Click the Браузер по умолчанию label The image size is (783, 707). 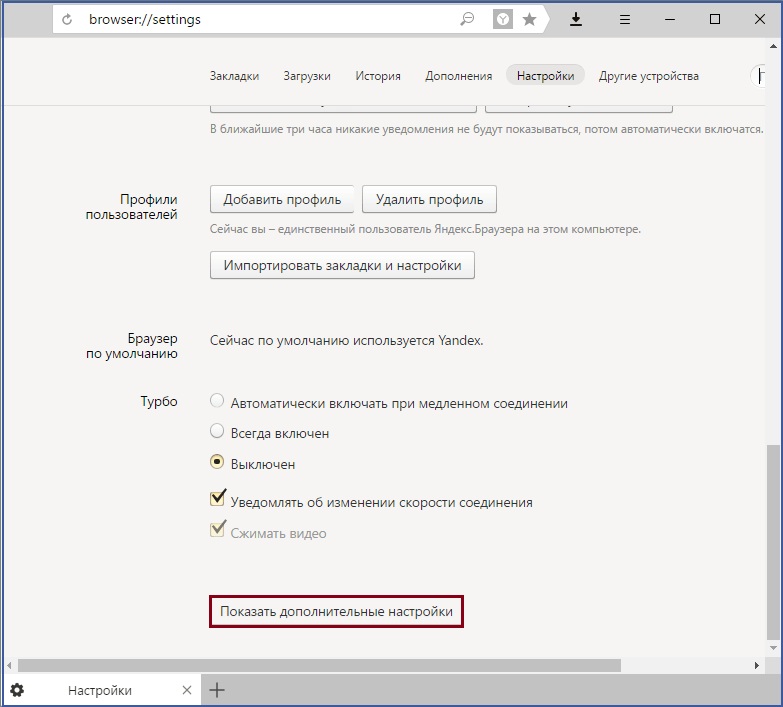[131, 346]
